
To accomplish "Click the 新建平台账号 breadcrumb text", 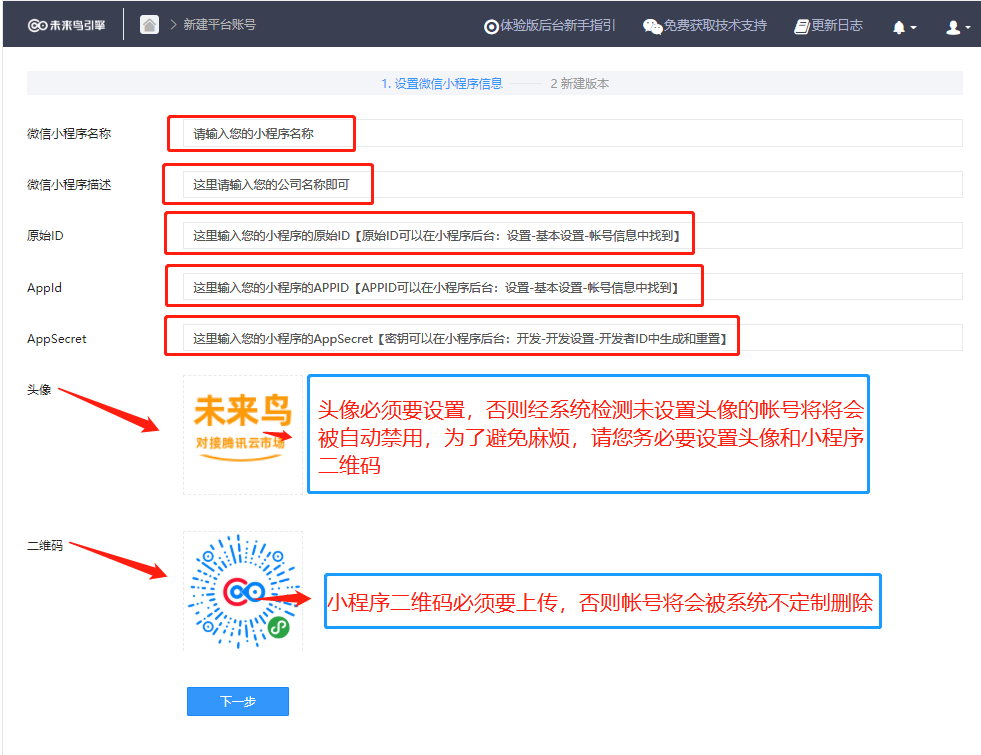I will [x=220, y=25].
